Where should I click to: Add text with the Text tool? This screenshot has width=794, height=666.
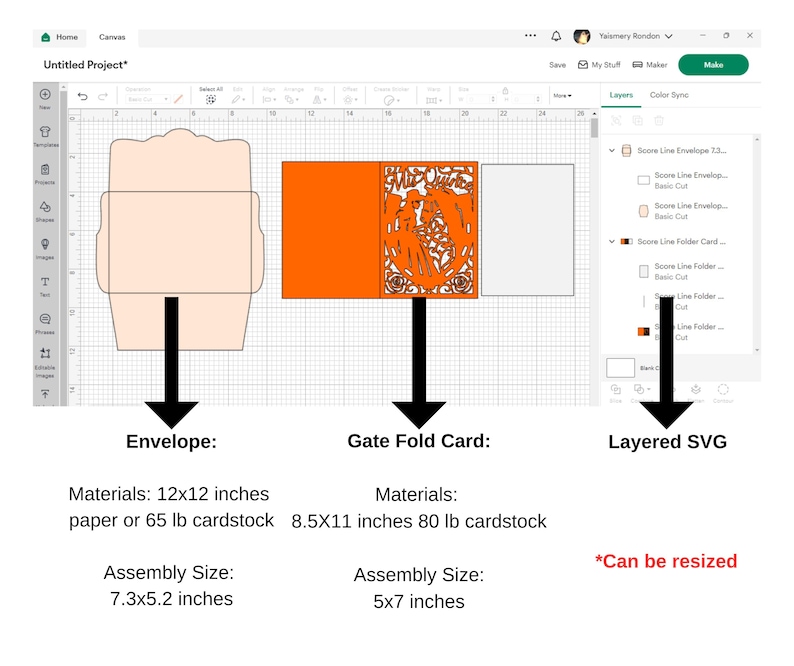45,286
